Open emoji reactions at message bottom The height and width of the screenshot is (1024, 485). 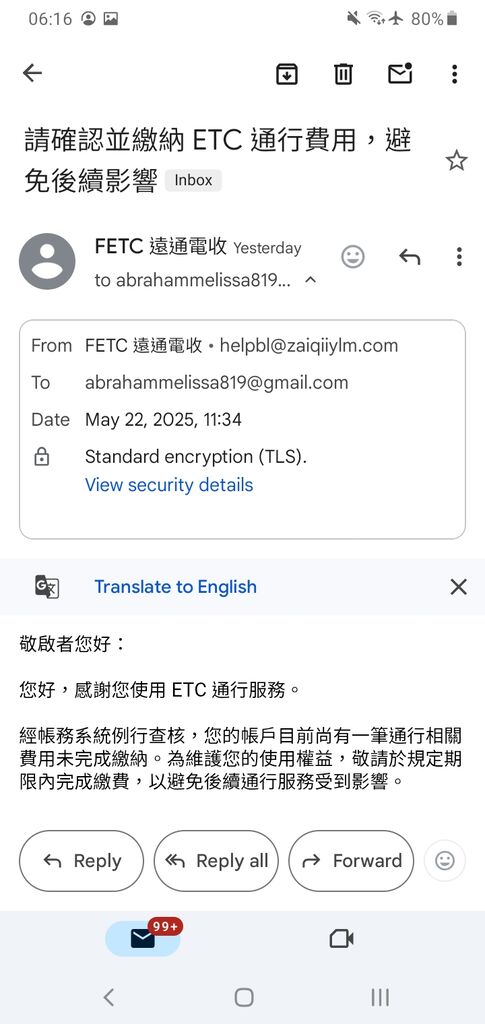[x=445, y=861]
